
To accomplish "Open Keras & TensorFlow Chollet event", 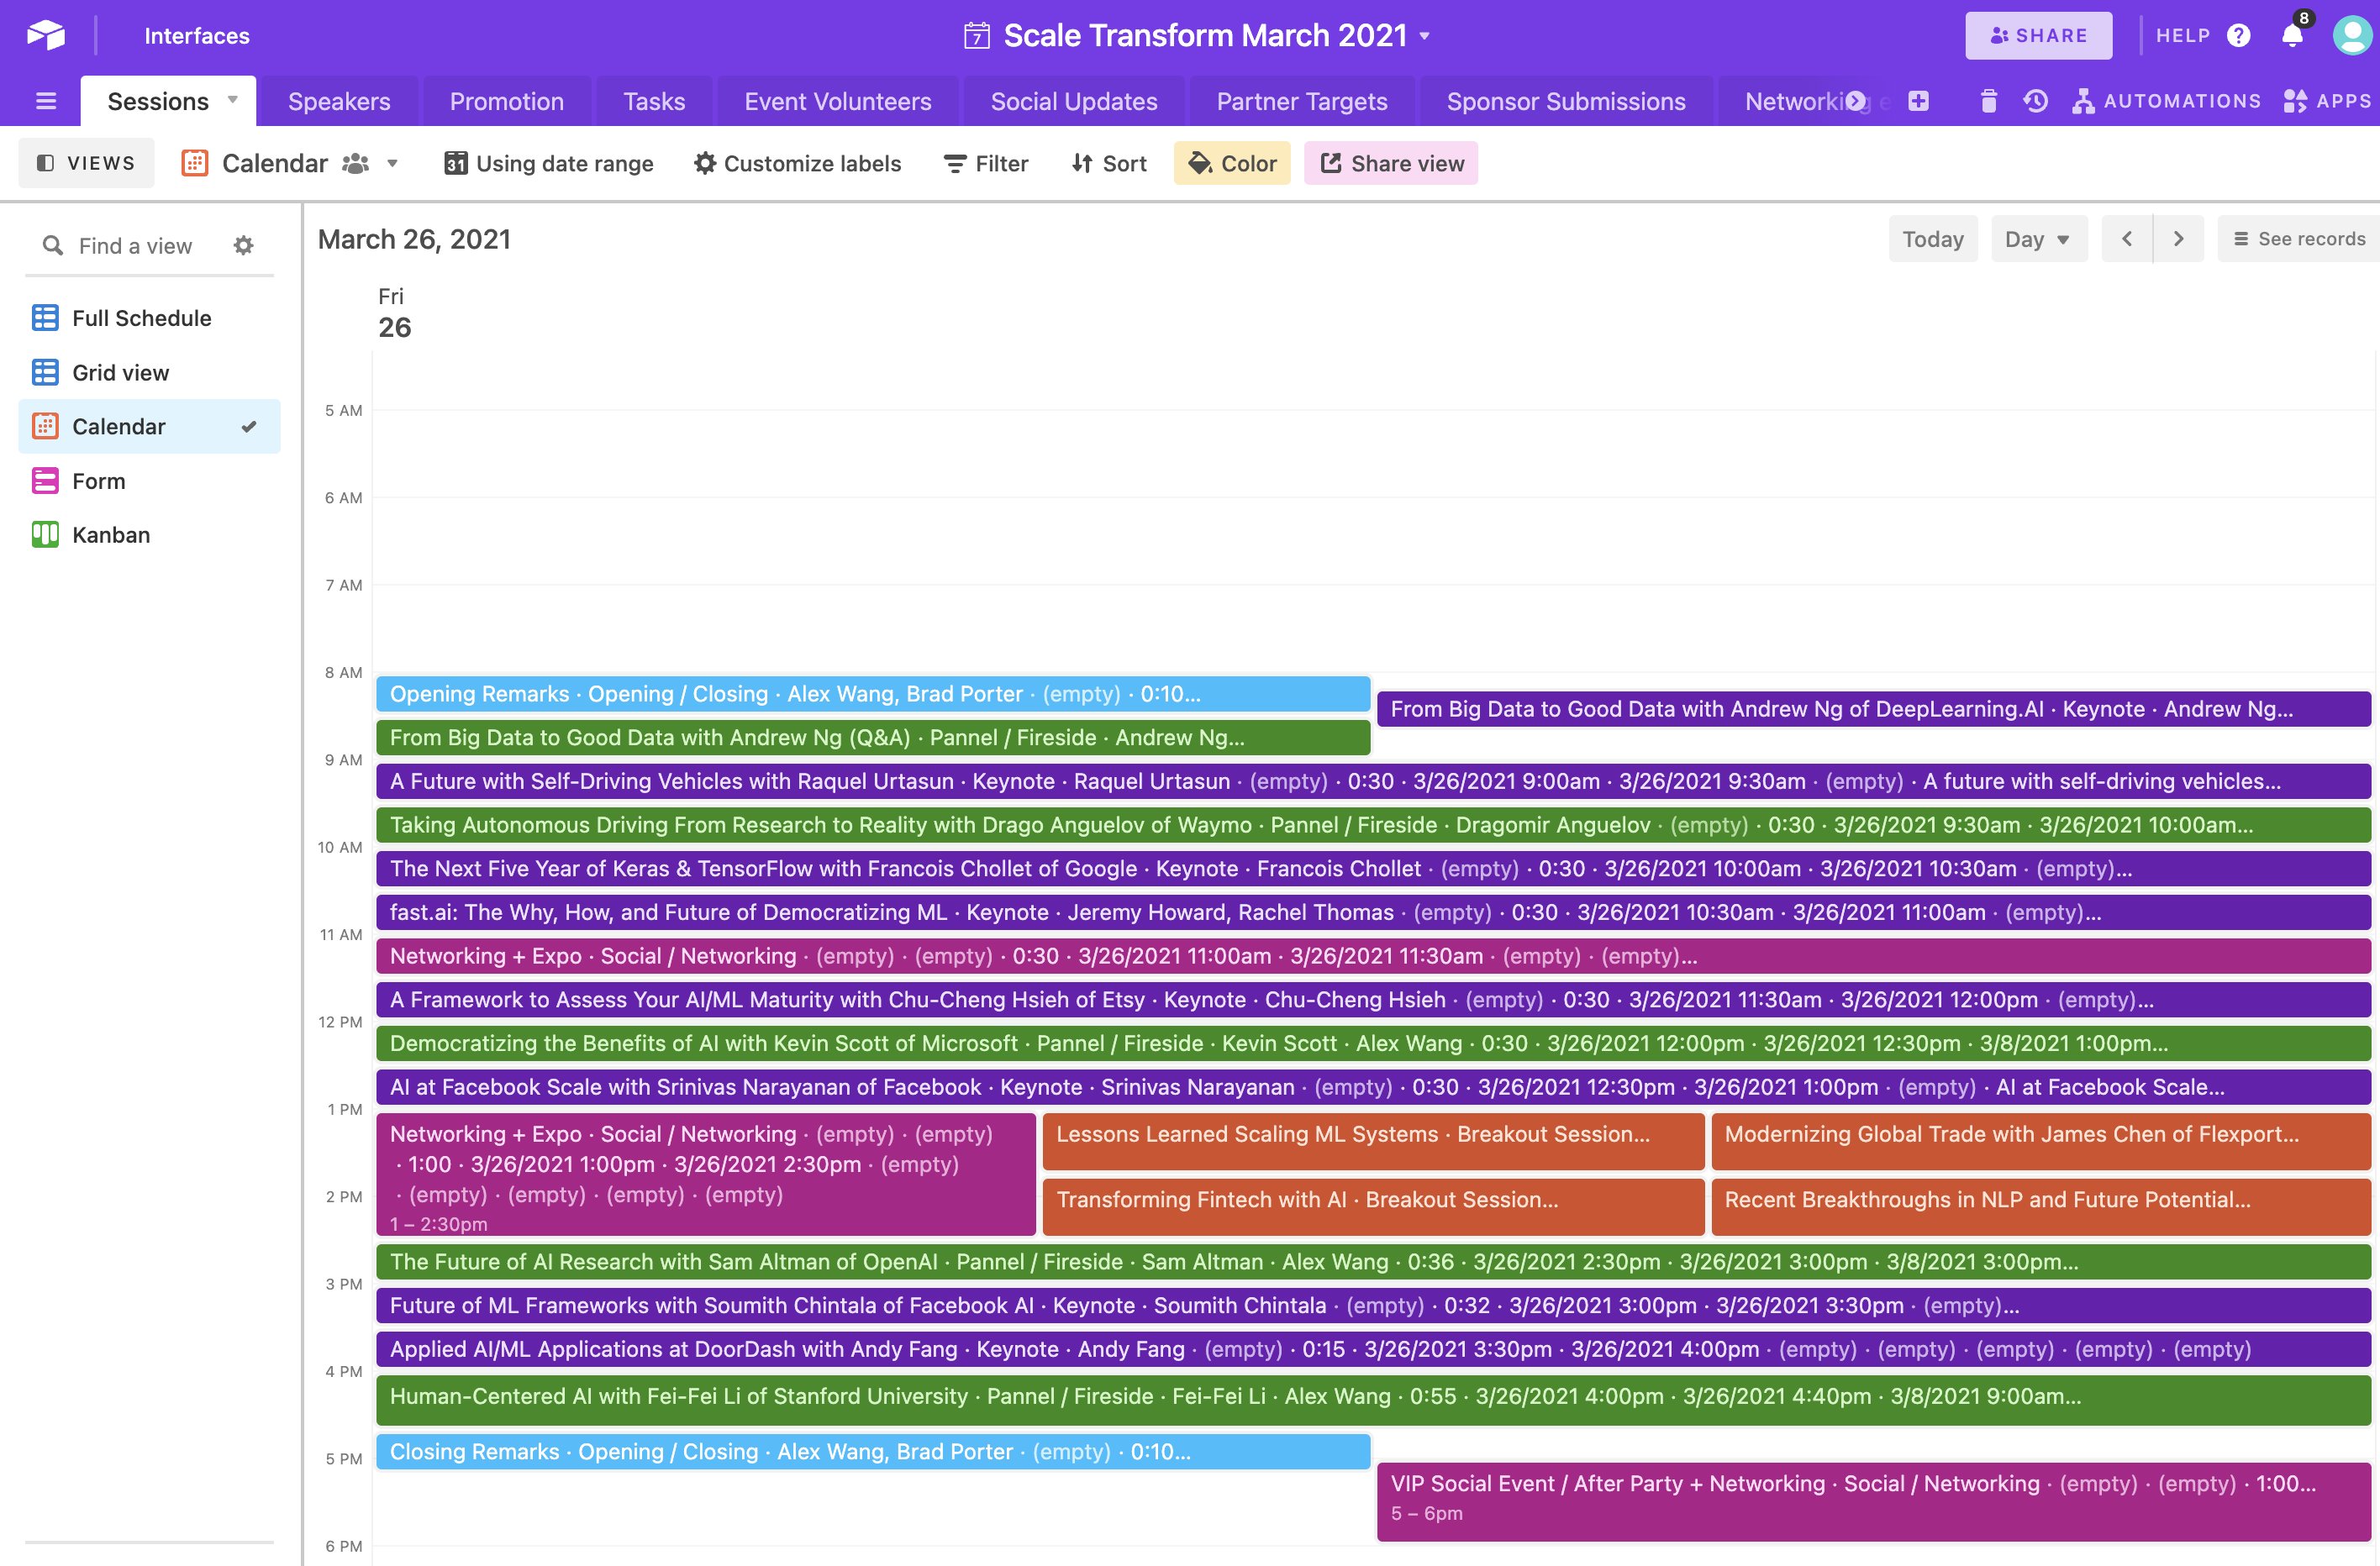I will point(1374,868).
